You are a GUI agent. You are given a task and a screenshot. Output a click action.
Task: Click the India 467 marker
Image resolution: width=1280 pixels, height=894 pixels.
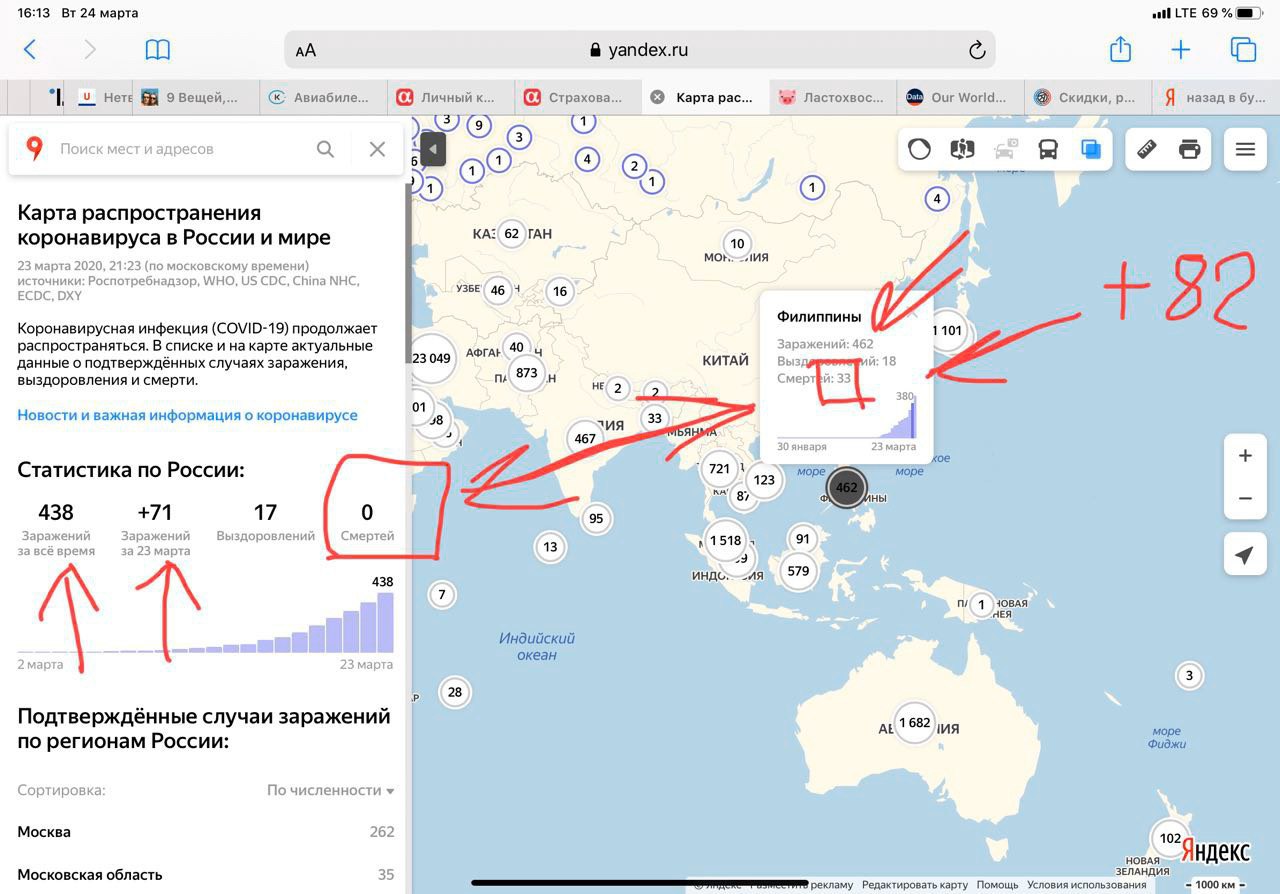[585, 438]
